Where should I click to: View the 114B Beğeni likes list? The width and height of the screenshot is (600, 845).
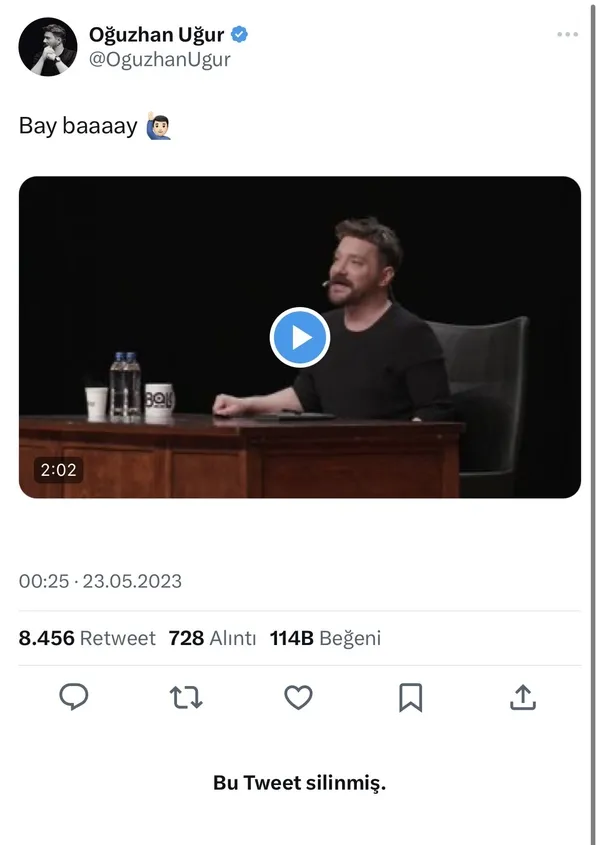point(325,638)
